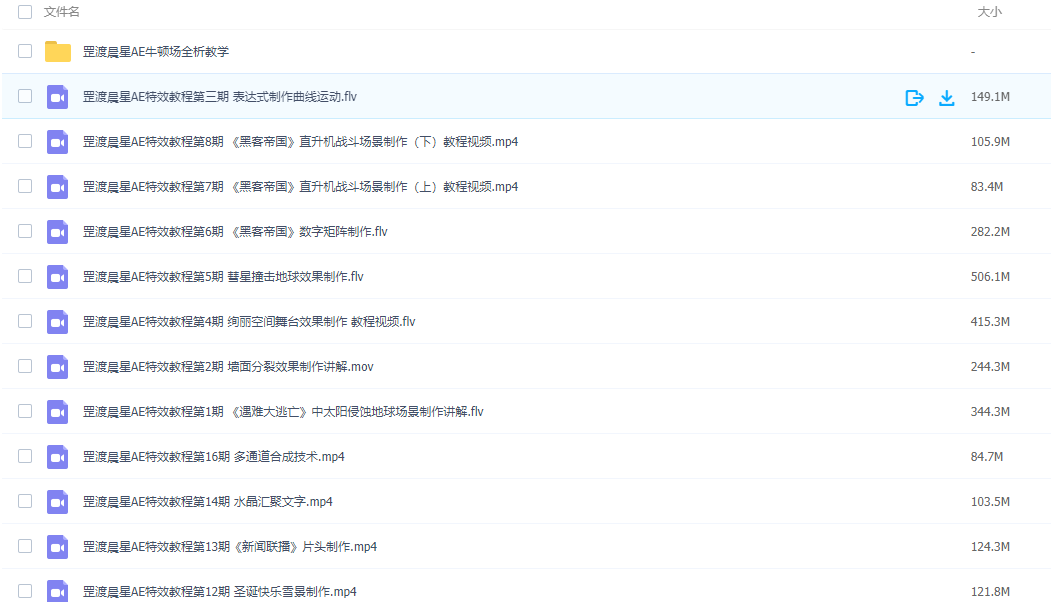Click the video icon of 第12期 圣诞快乐雪景

pos(57,591)
